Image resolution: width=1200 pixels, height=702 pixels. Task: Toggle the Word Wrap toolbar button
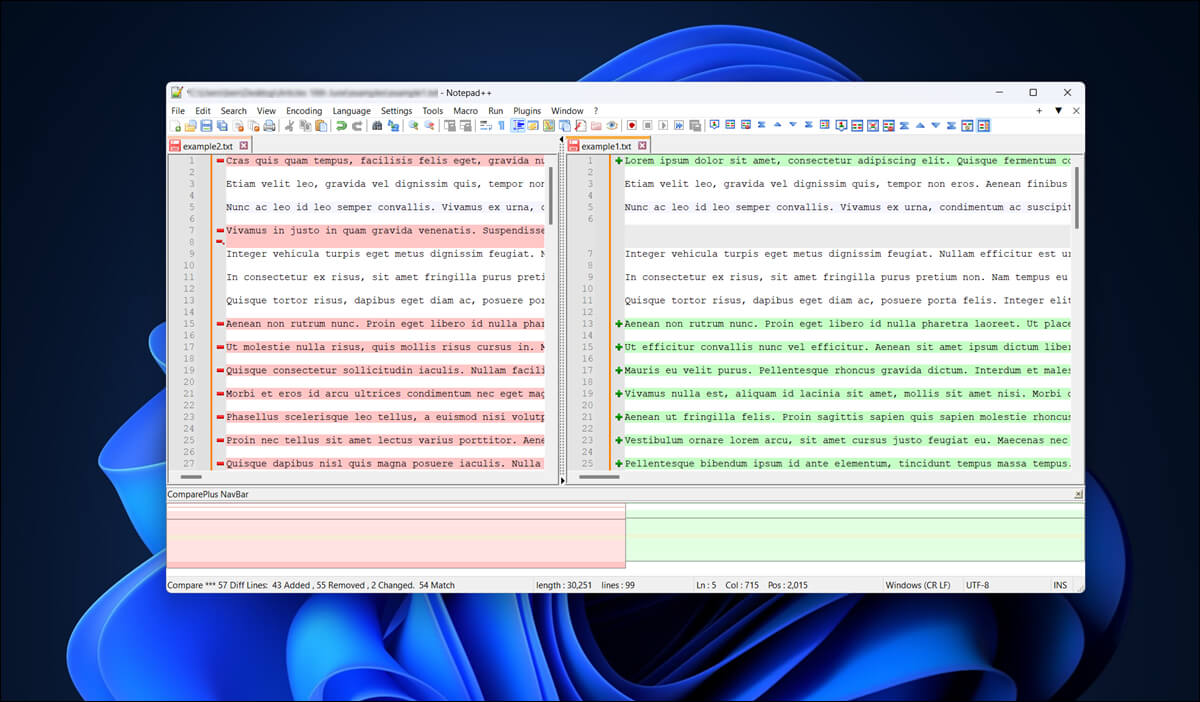click(x=485, y=126)
